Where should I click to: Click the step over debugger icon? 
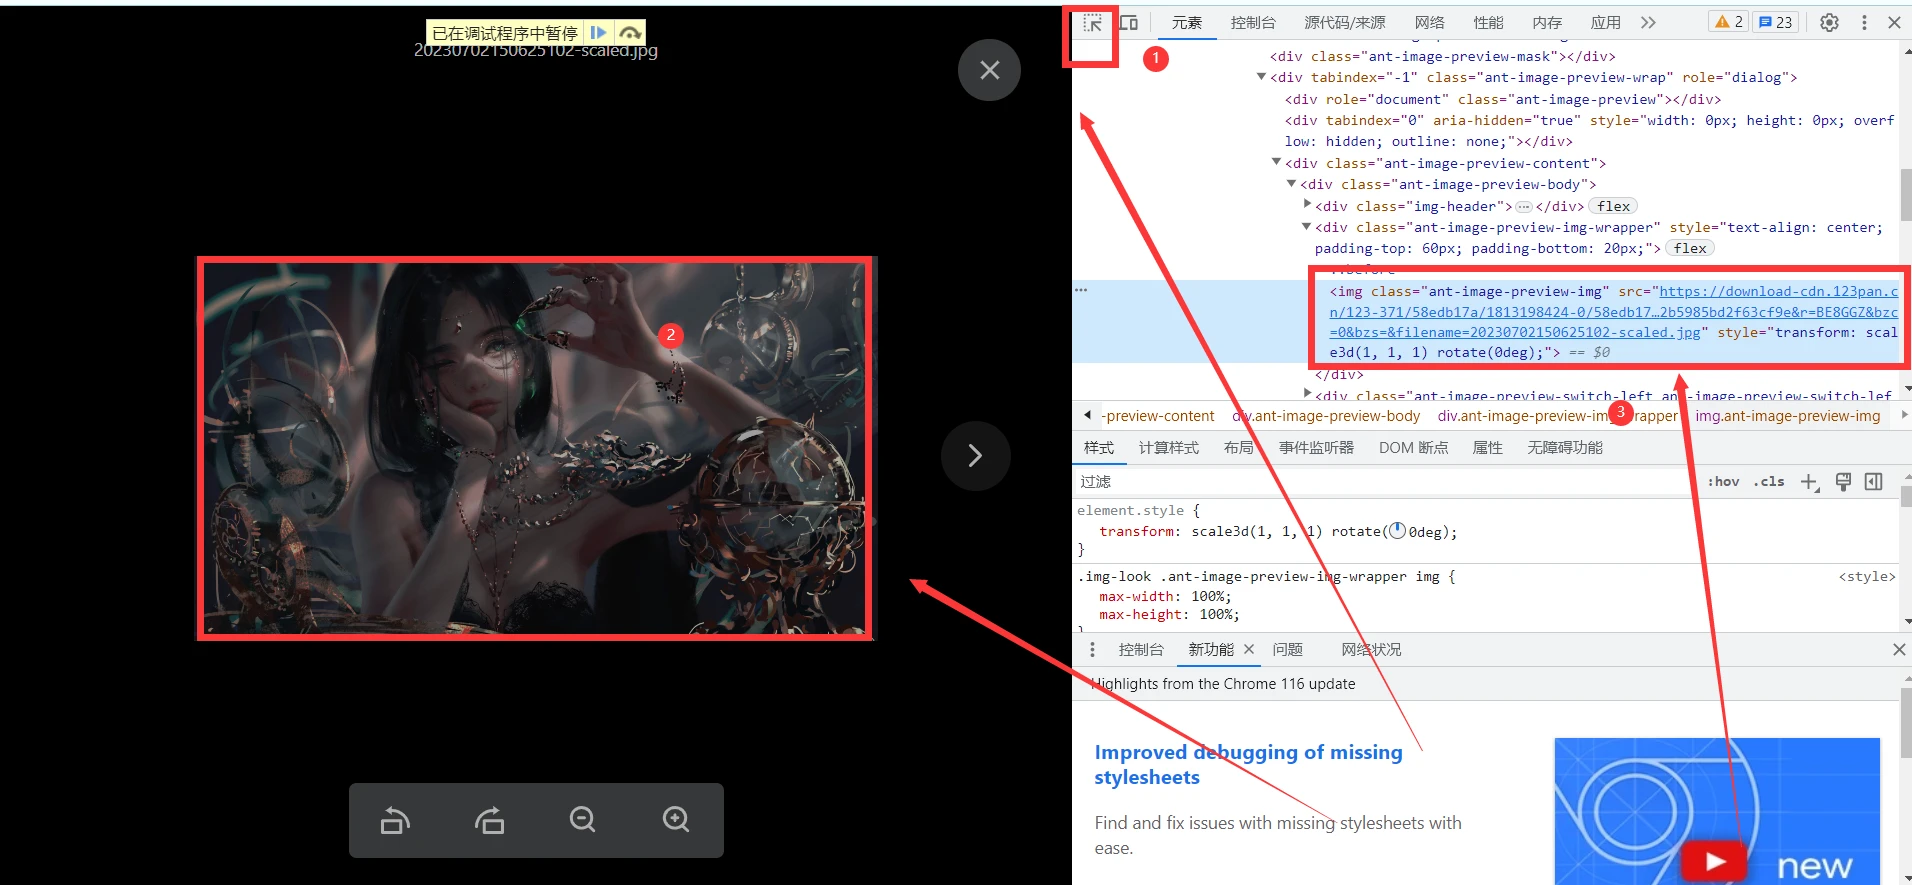pyautogui.click(x=630, y=33)
